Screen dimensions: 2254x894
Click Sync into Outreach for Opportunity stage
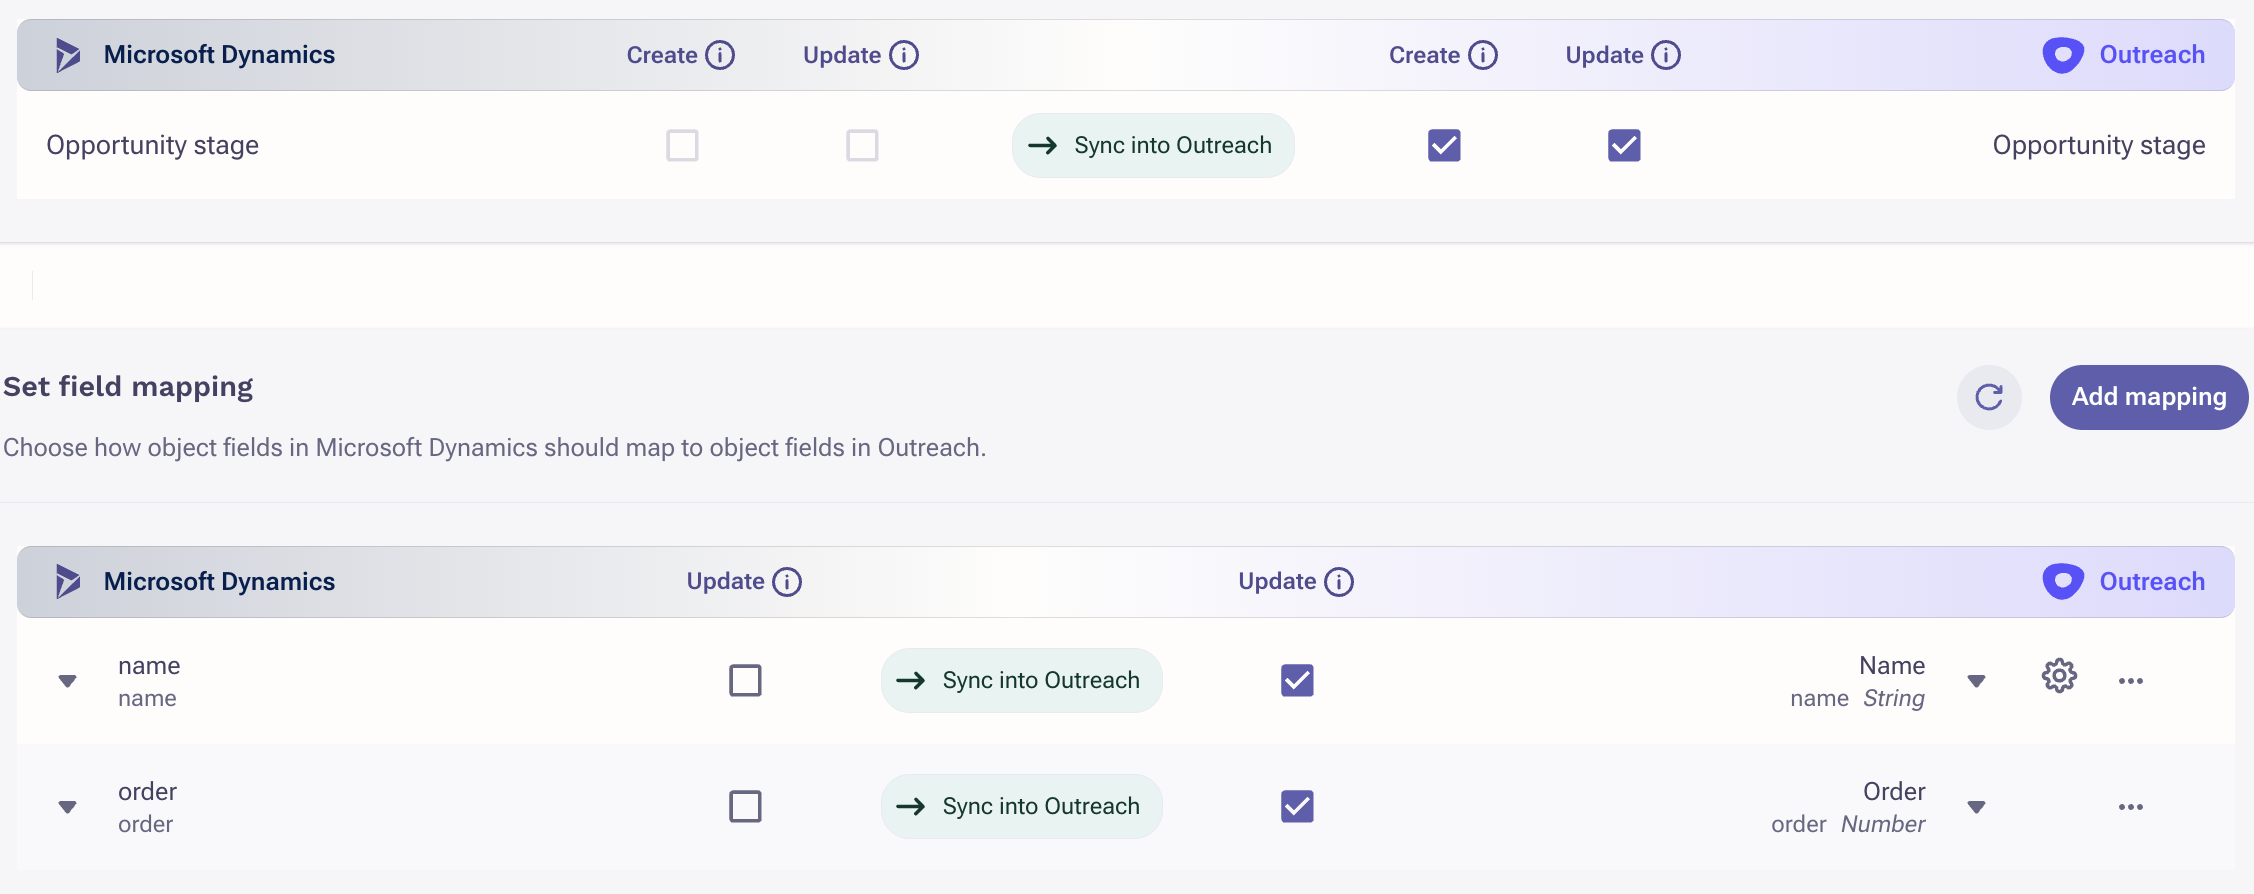(1153, 146)
